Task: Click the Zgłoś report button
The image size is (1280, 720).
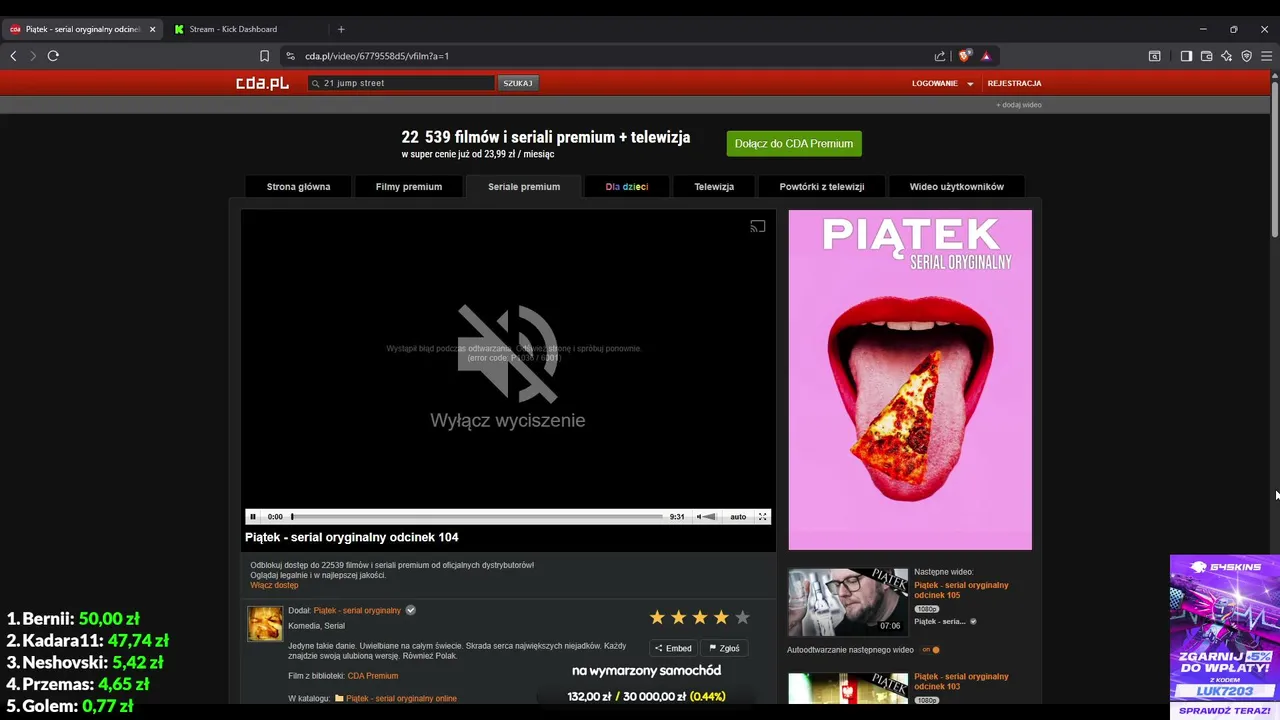Action: point(724,648)
